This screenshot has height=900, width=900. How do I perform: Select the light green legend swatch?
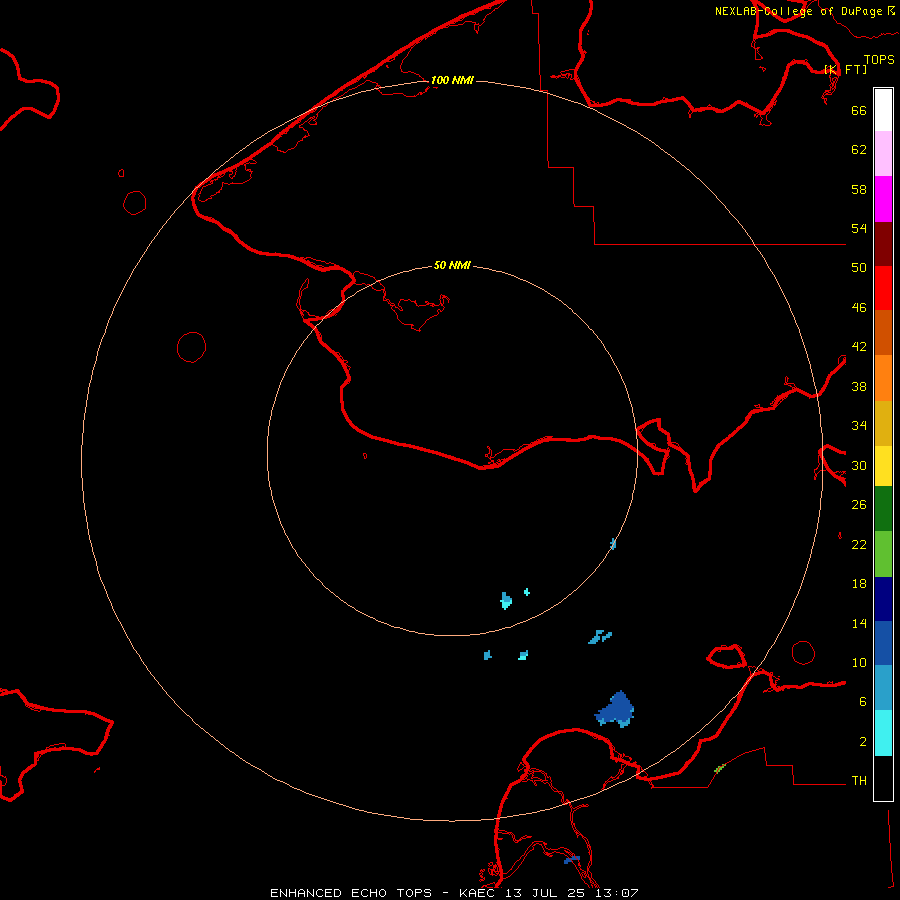click(x=883, y=554)
